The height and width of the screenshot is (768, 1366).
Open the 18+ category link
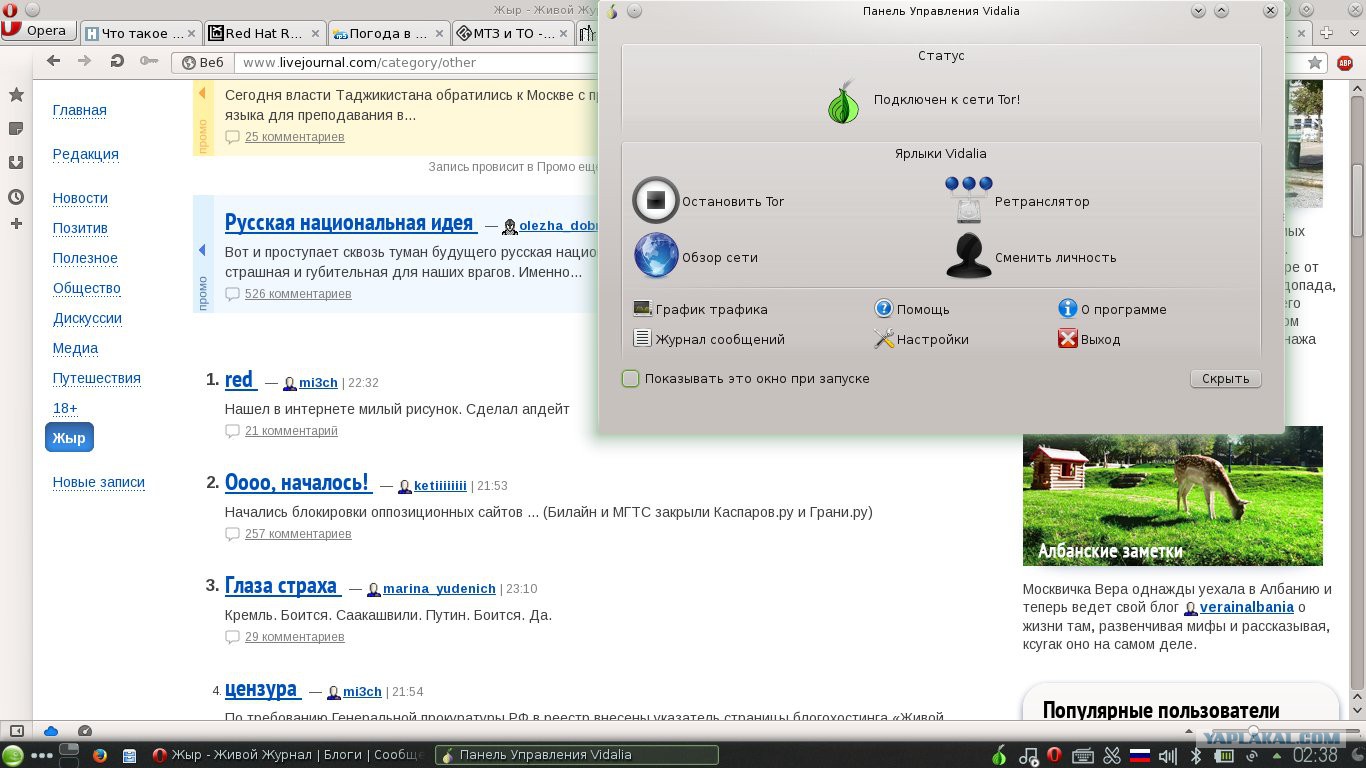point(65,408)
